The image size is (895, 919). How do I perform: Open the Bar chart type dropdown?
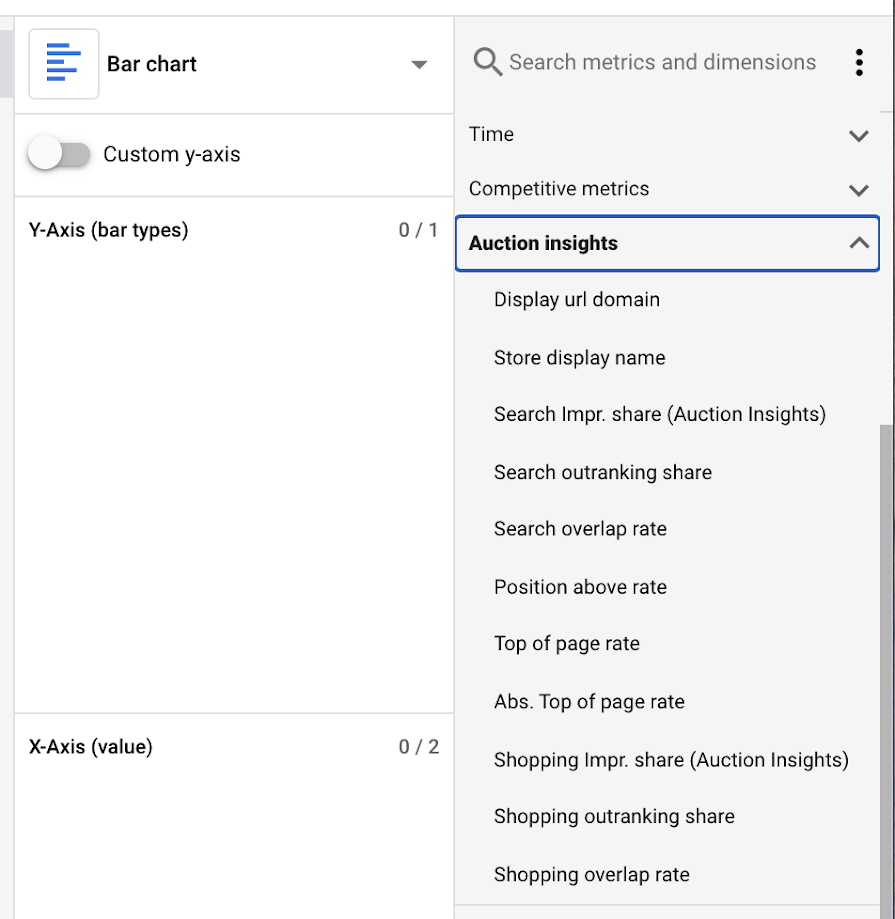point(419,65)
